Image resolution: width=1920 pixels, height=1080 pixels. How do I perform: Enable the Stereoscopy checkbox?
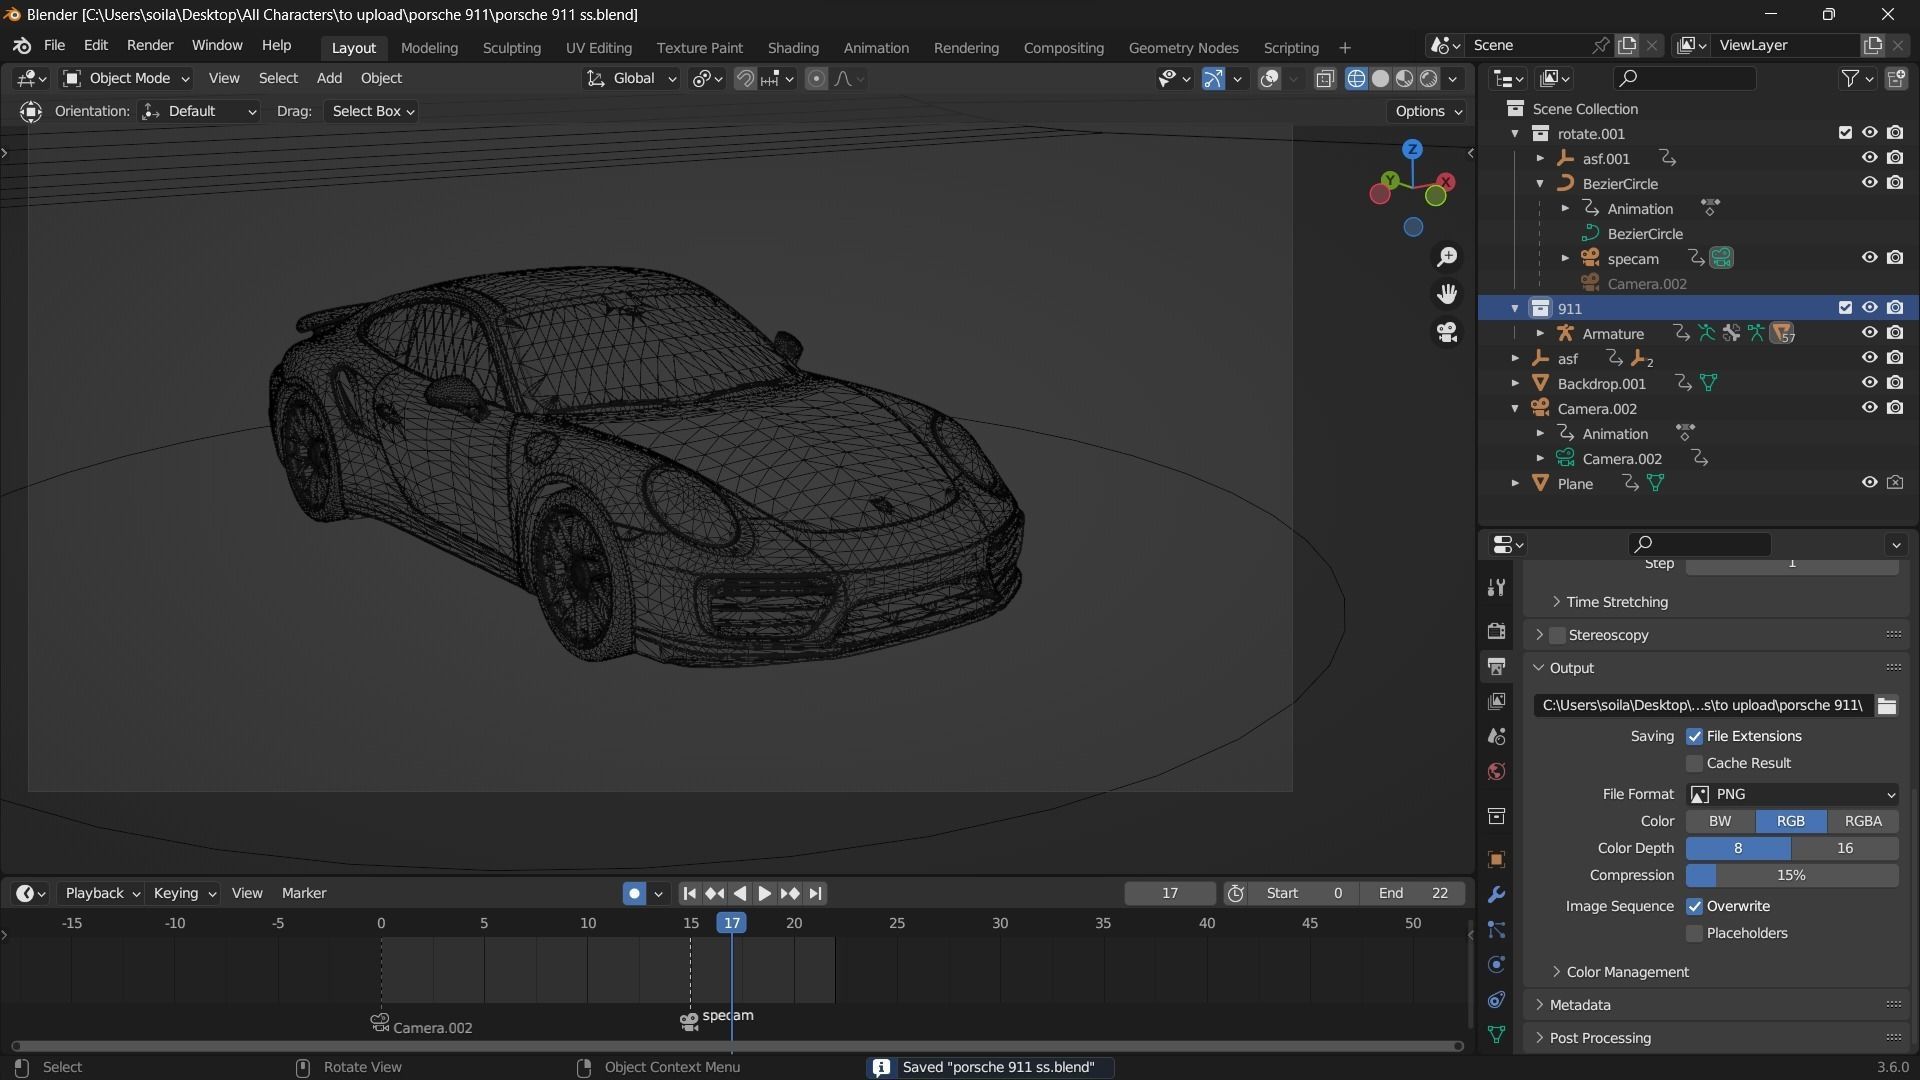point(1557,636)
